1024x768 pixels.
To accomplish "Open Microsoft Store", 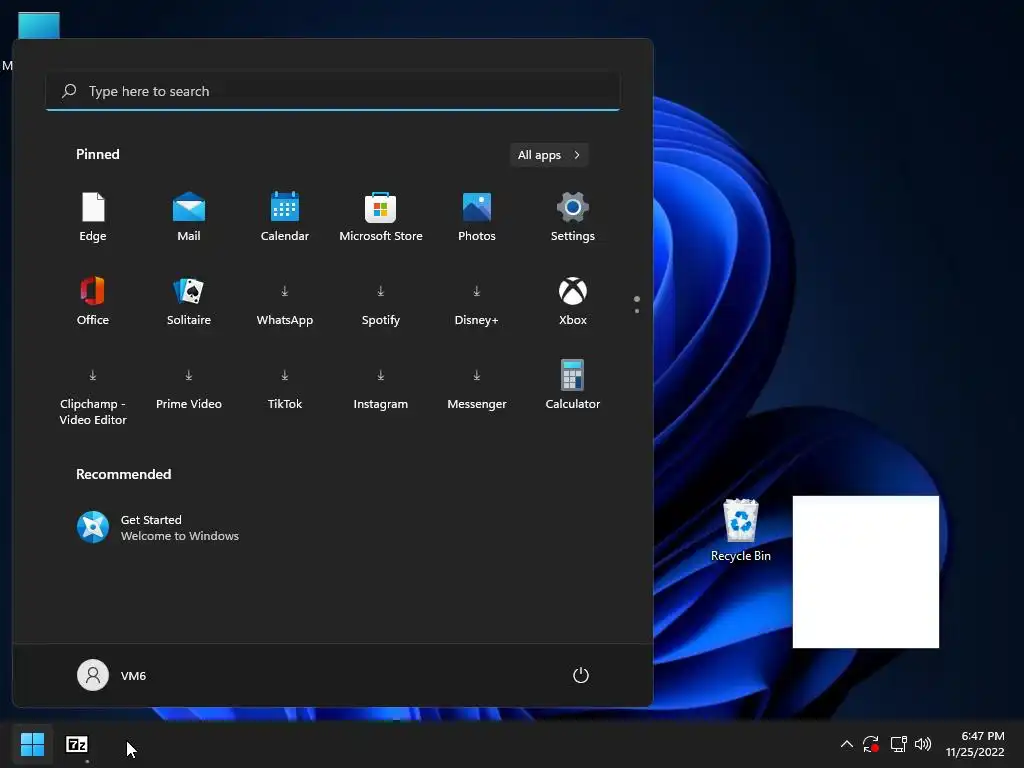I will [381, 217].
